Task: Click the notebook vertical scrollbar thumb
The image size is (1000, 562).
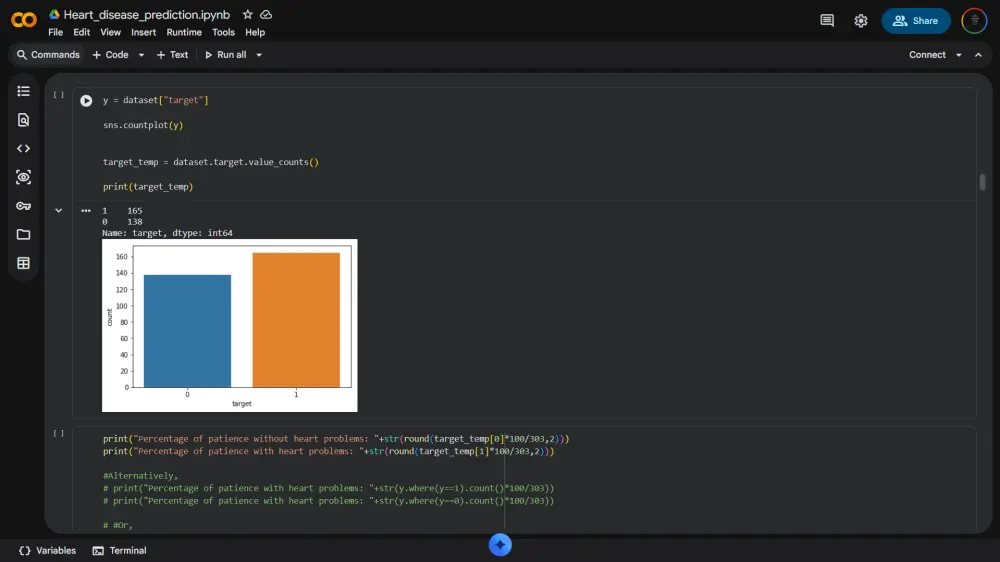Action: (x=982, y=182)
